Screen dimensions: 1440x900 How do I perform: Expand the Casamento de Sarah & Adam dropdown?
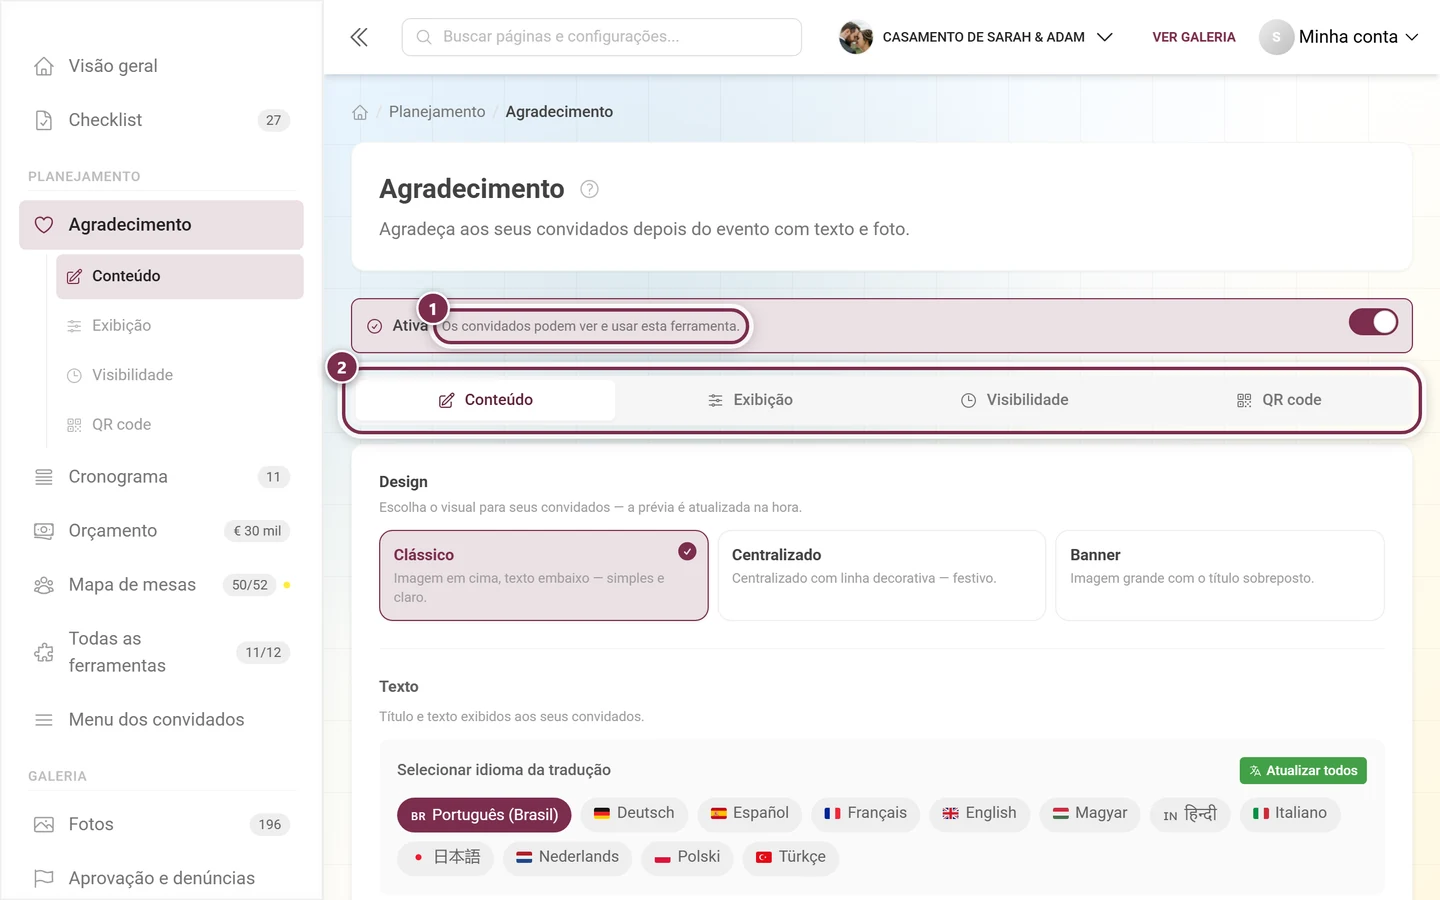(1105, 37)
